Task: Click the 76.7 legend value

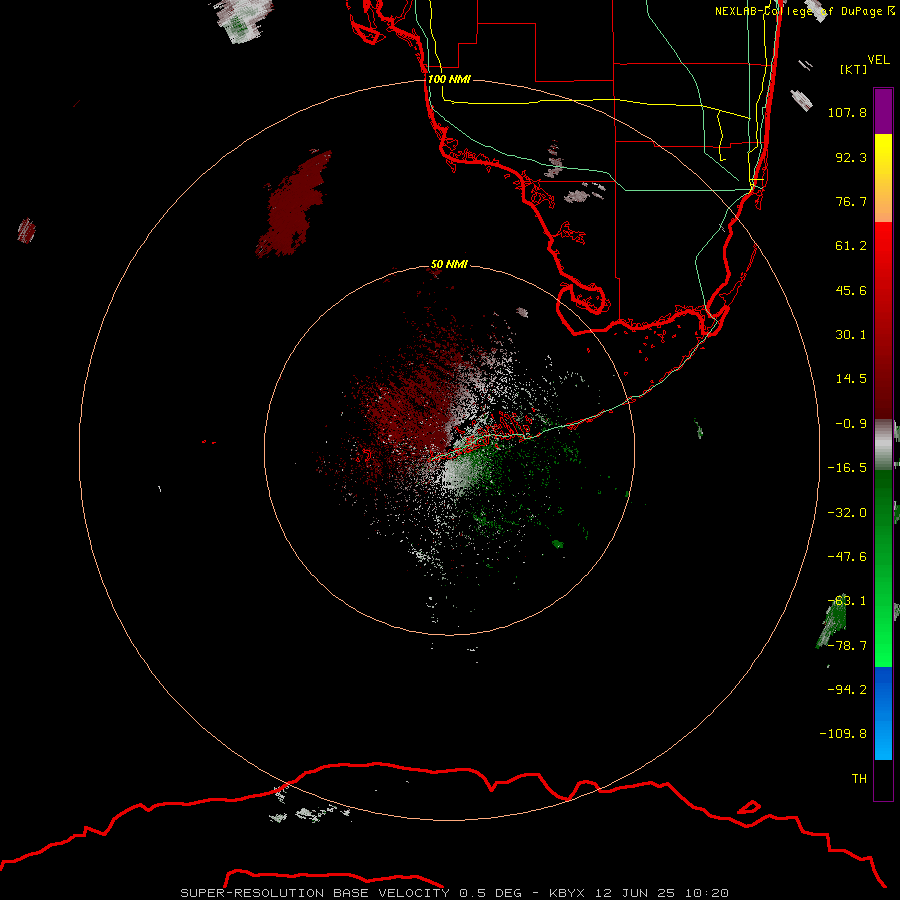Action: pyautogui.click(x=851, y=201)
